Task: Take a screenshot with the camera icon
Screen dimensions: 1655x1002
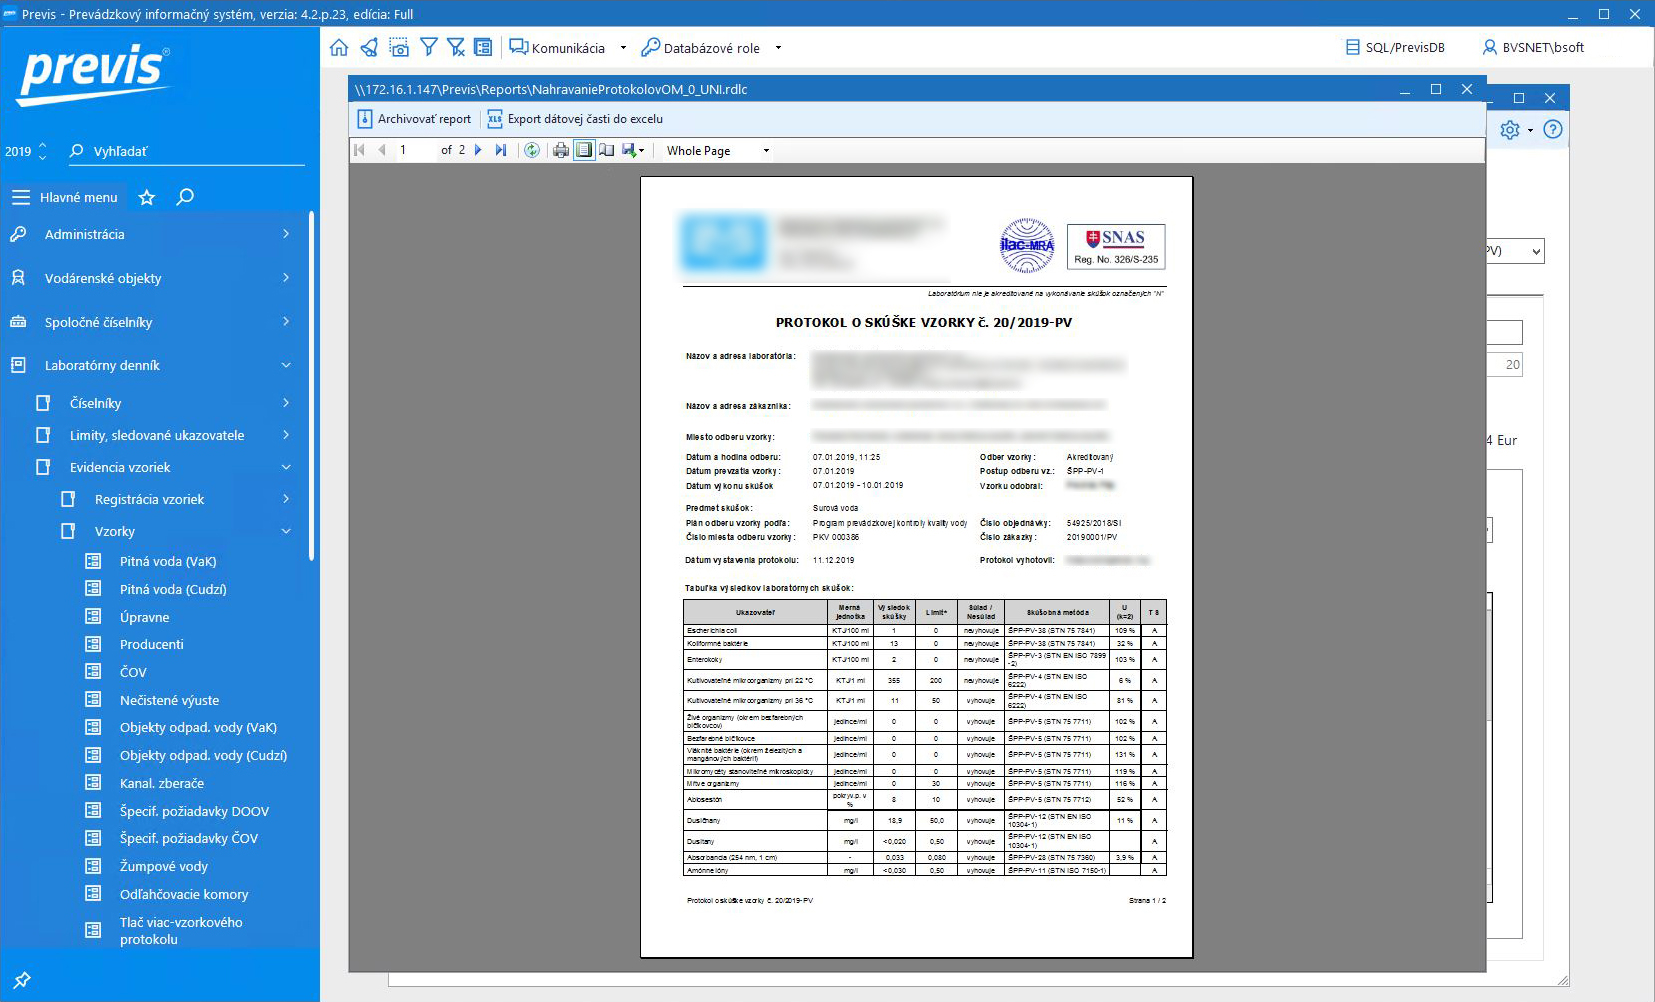Action: tap(399, 47)
